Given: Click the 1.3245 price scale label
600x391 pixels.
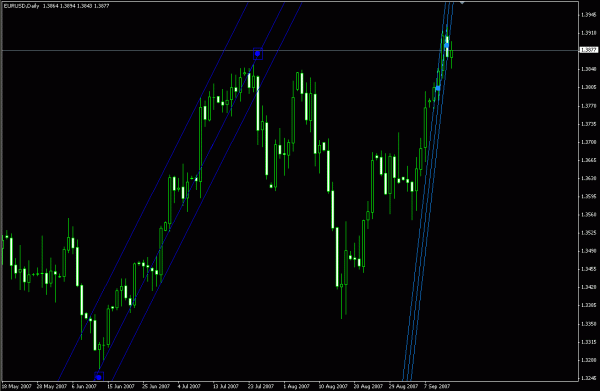Looking at the screenshot, I should point(589,378).
